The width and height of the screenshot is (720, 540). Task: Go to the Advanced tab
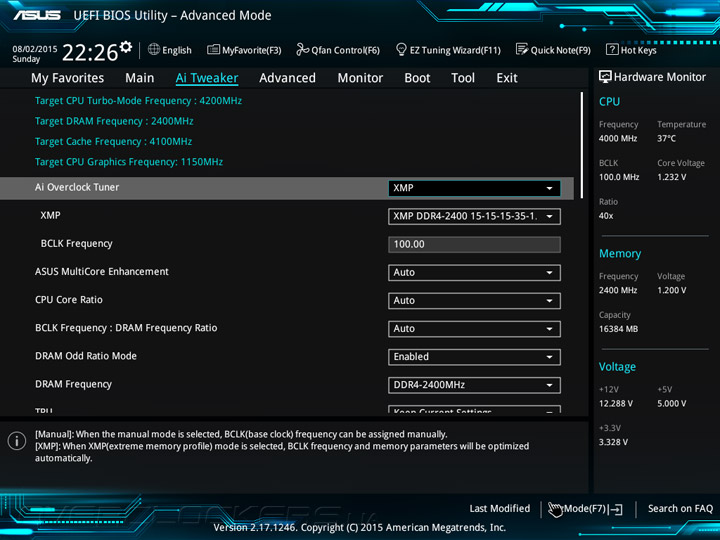coord(287,78)
